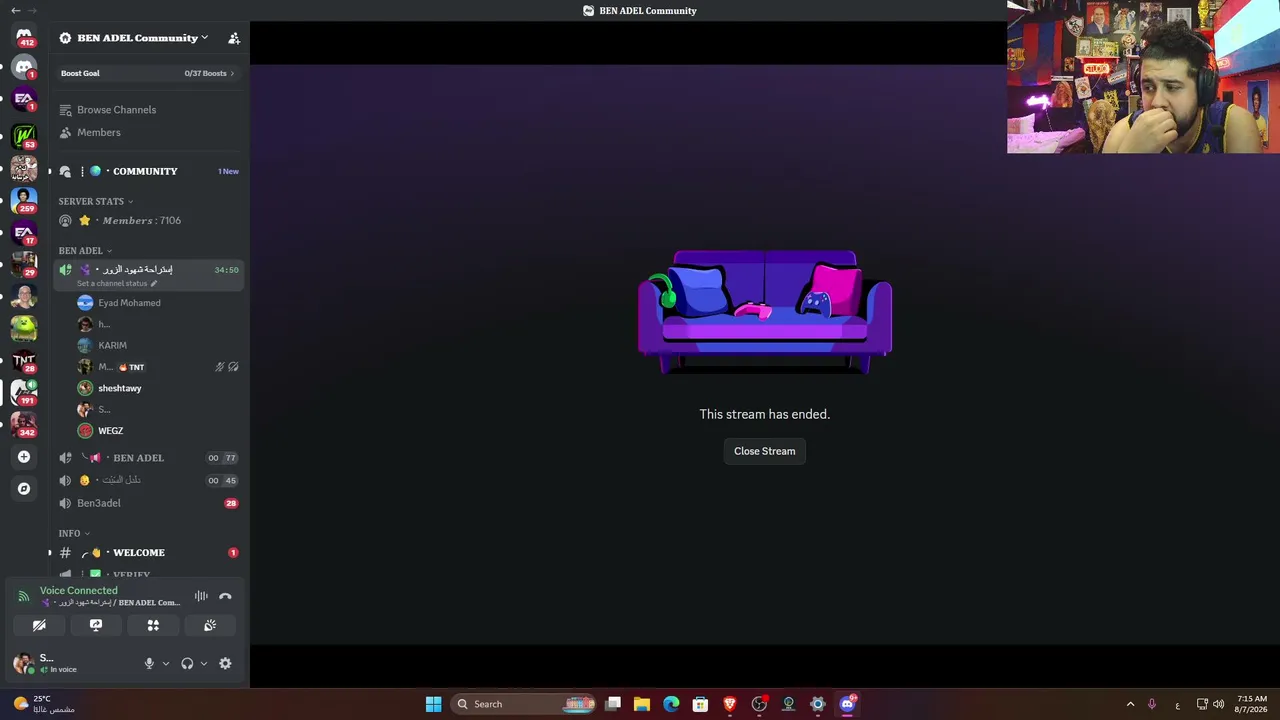Join voice channel with 00 45 limit
This screenshot has width=1280, height=720.
tap(148, 480)
